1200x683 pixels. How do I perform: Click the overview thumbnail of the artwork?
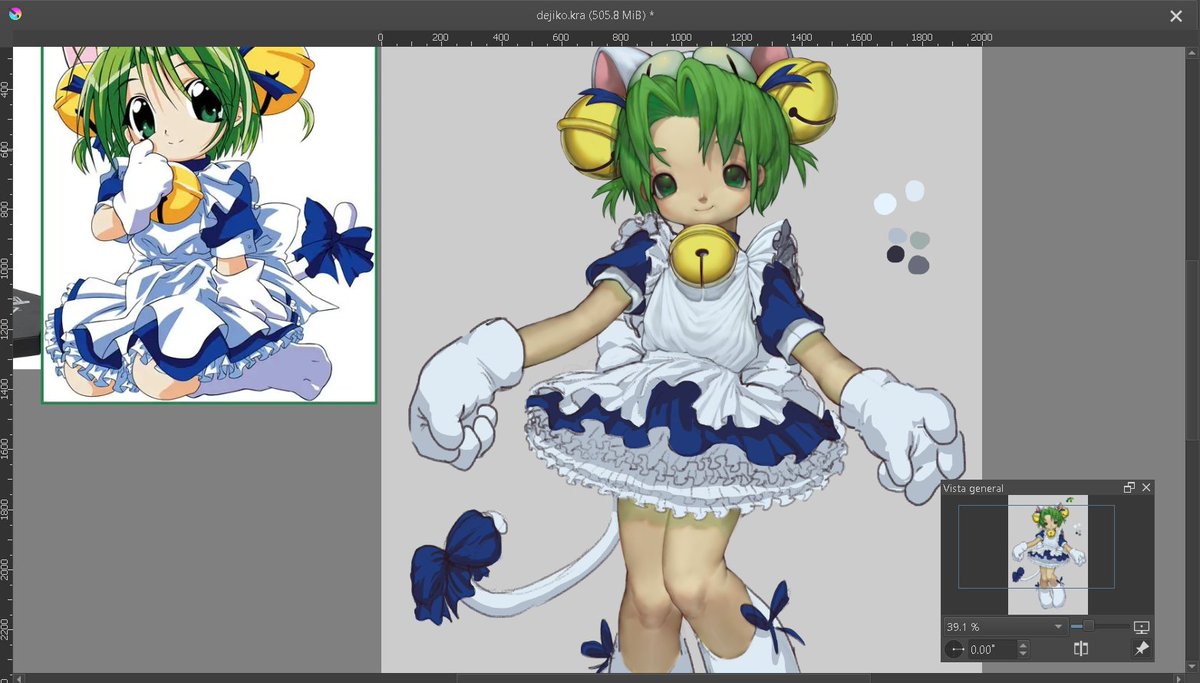1047,555
